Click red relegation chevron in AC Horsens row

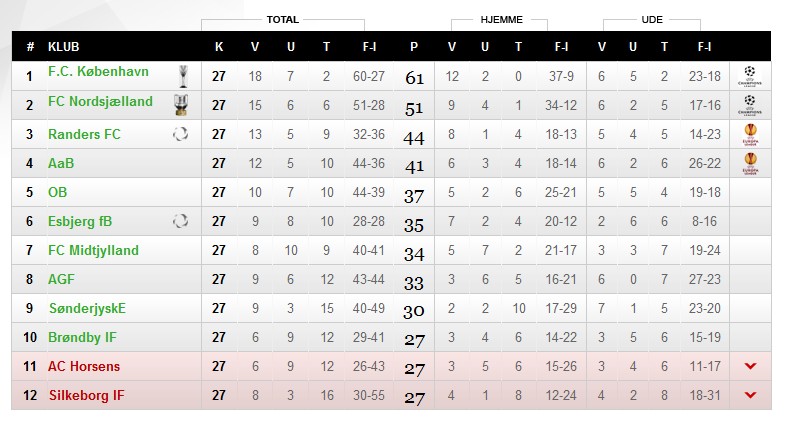pos(750,366)
